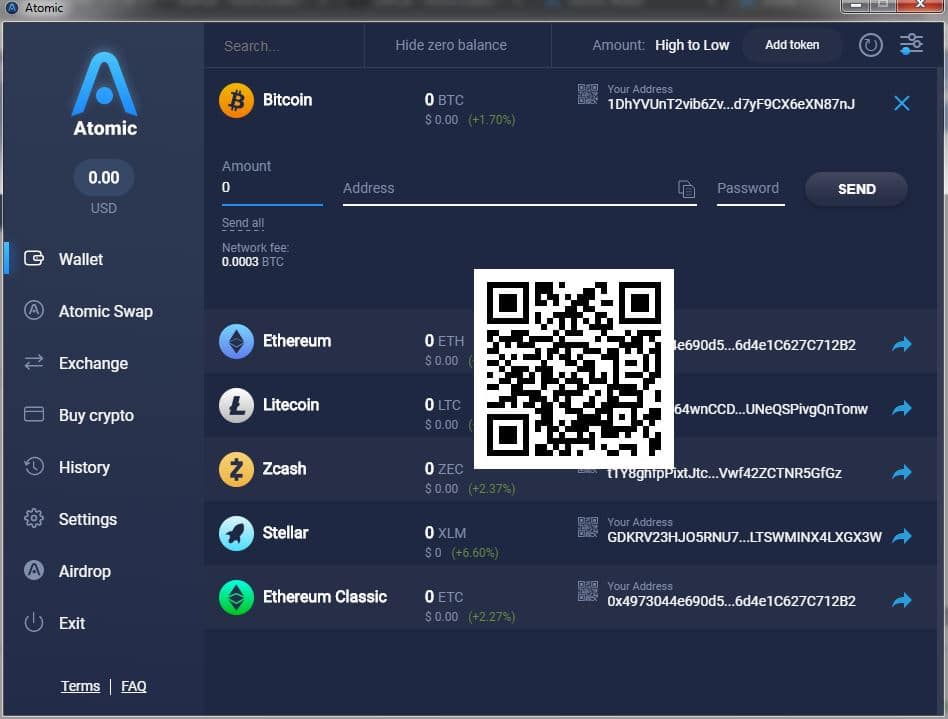The image size is (948, 719).
Task: Click the Settings gear icon
Action: point(34,518)
